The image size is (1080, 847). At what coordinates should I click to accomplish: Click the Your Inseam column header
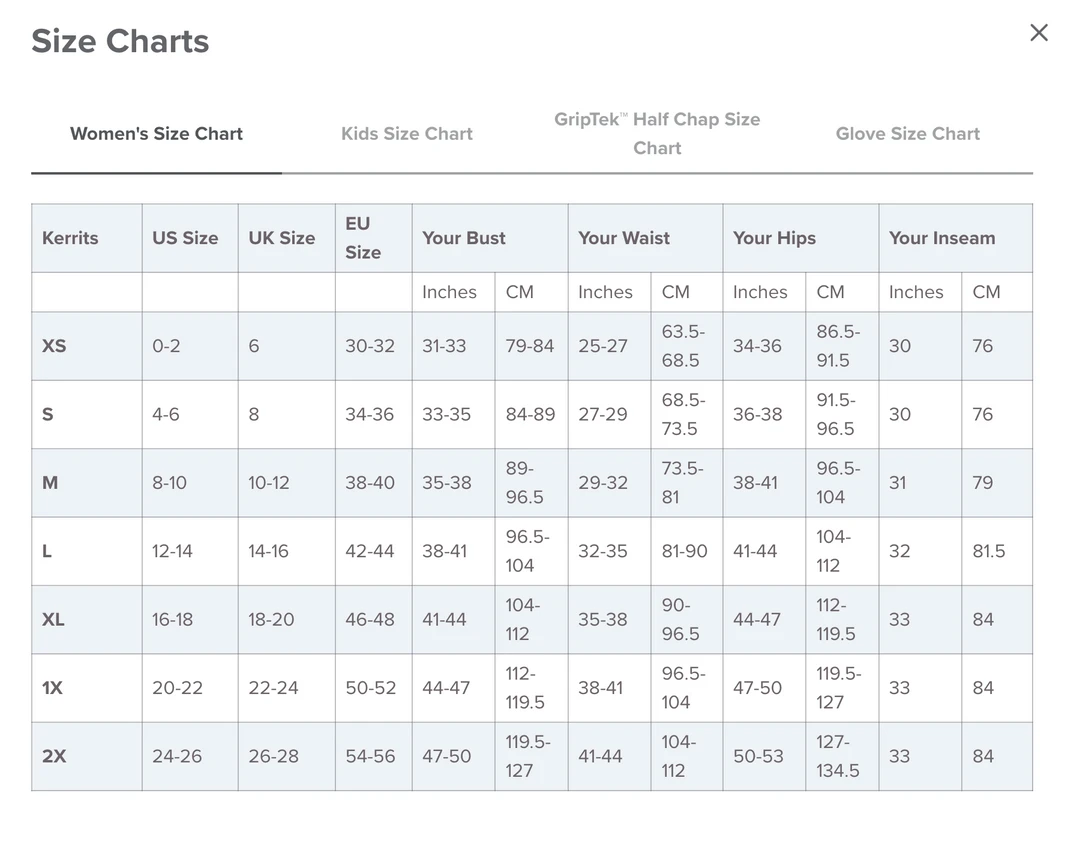tap(942, 238)
